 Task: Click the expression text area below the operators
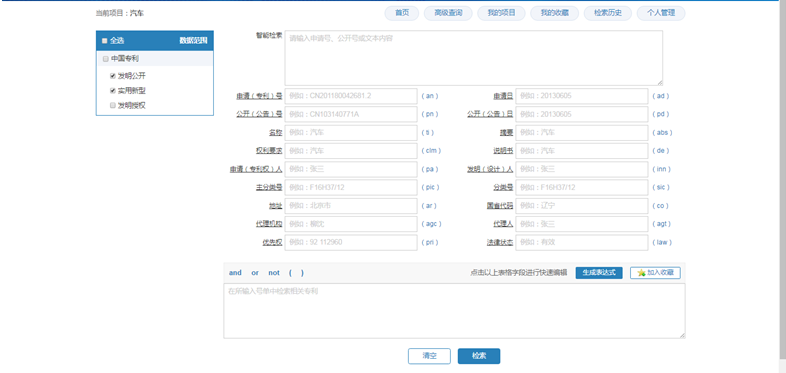(454, 311)
